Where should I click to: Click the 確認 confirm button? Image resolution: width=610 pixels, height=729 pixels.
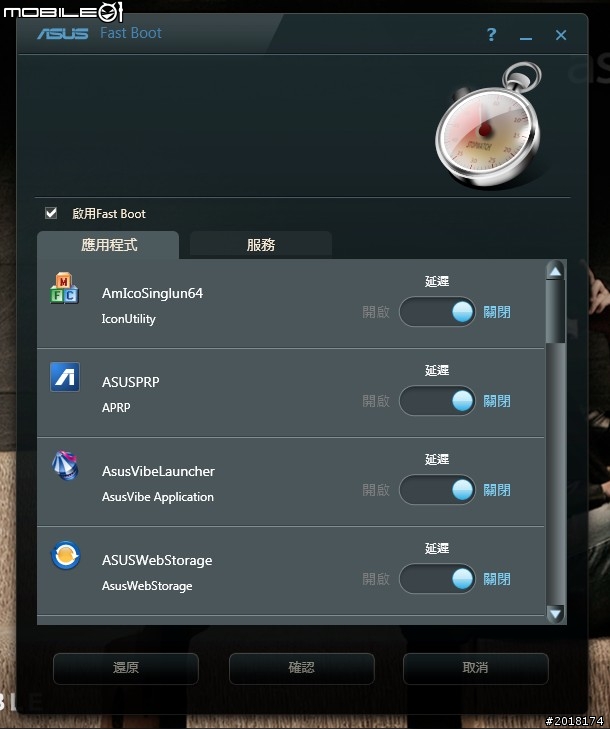click(301, 668)
